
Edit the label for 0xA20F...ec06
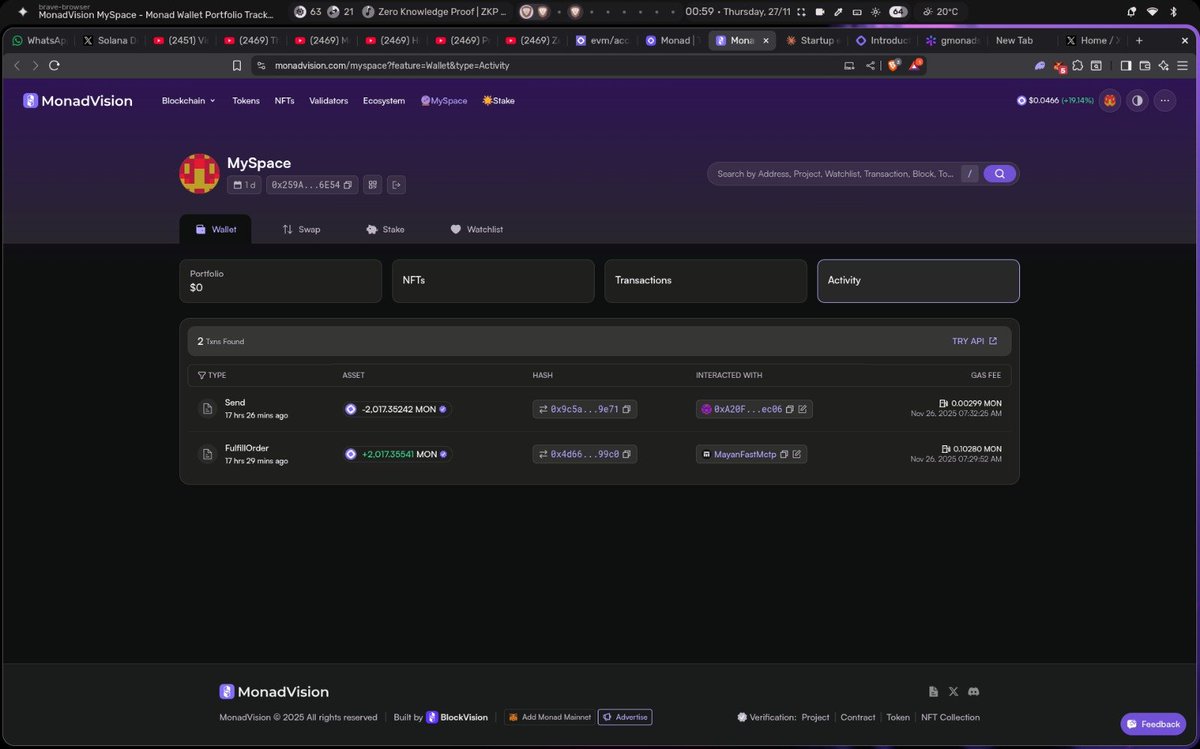803,409
